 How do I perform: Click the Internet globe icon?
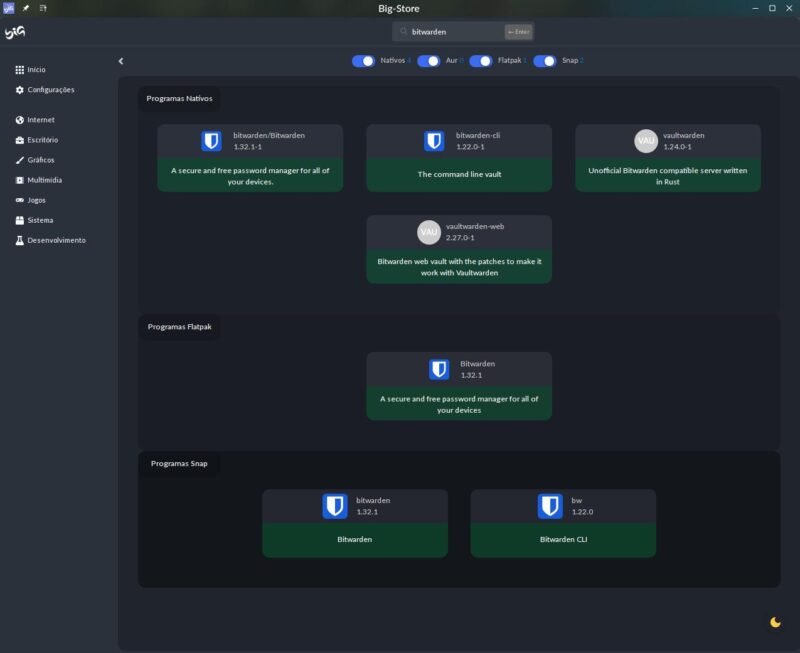19,120
